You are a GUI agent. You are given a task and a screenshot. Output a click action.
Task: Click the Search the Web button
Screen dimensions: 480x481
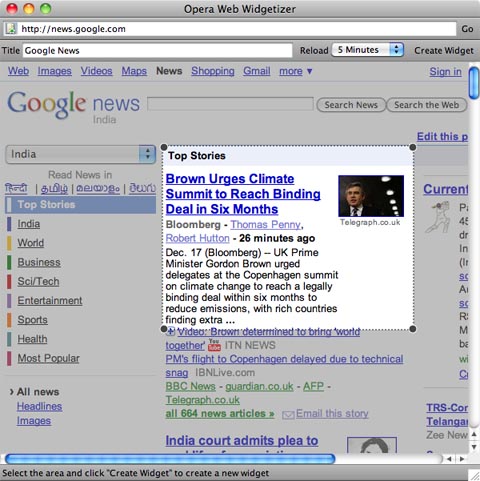426,105
